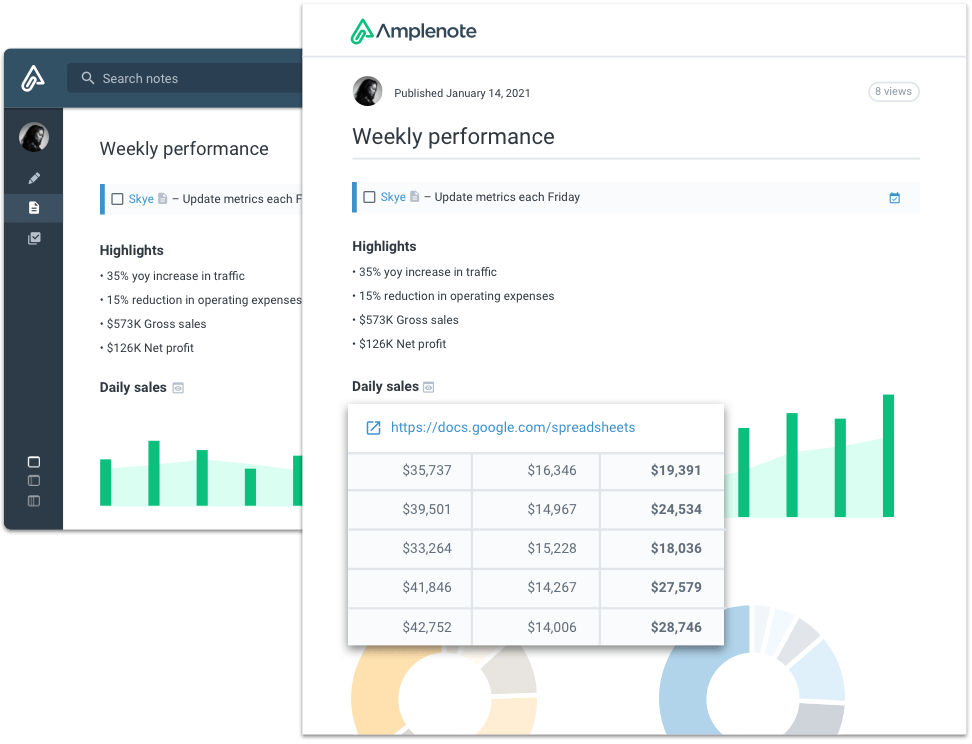The height and width of the screenshot is (744, 972).
Task: Click the Amplenote logo in the dark app header
Action: (x=34, y=78)
